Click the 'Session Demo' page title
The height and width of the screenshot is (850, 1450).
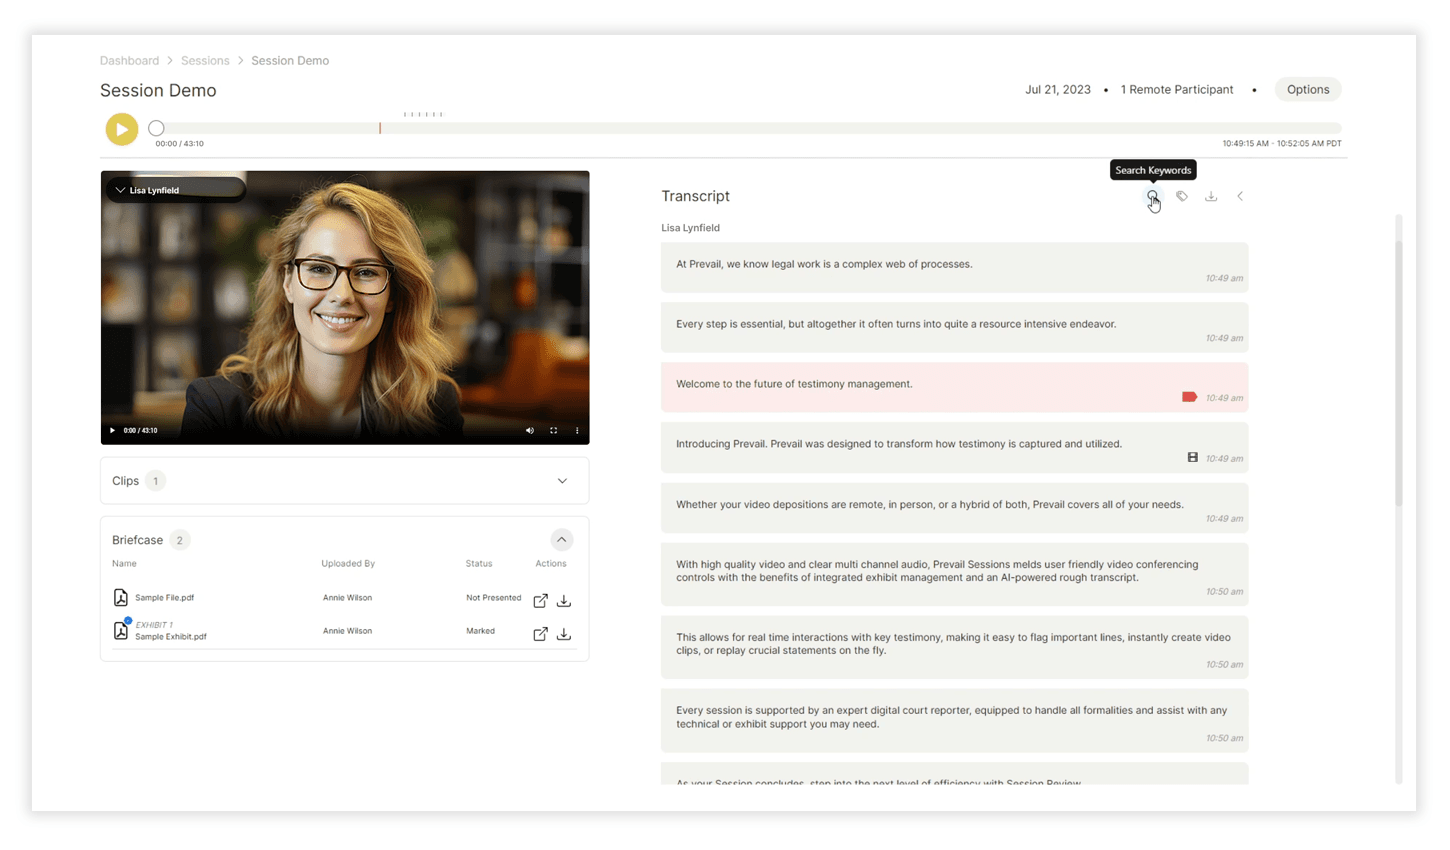(x=158, y=90)
